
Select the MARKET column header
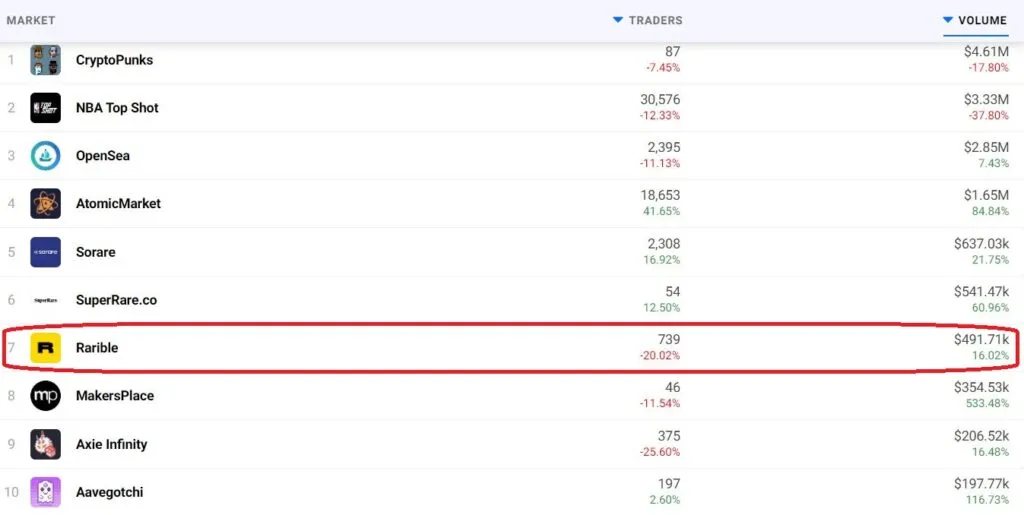coord(31,20)
